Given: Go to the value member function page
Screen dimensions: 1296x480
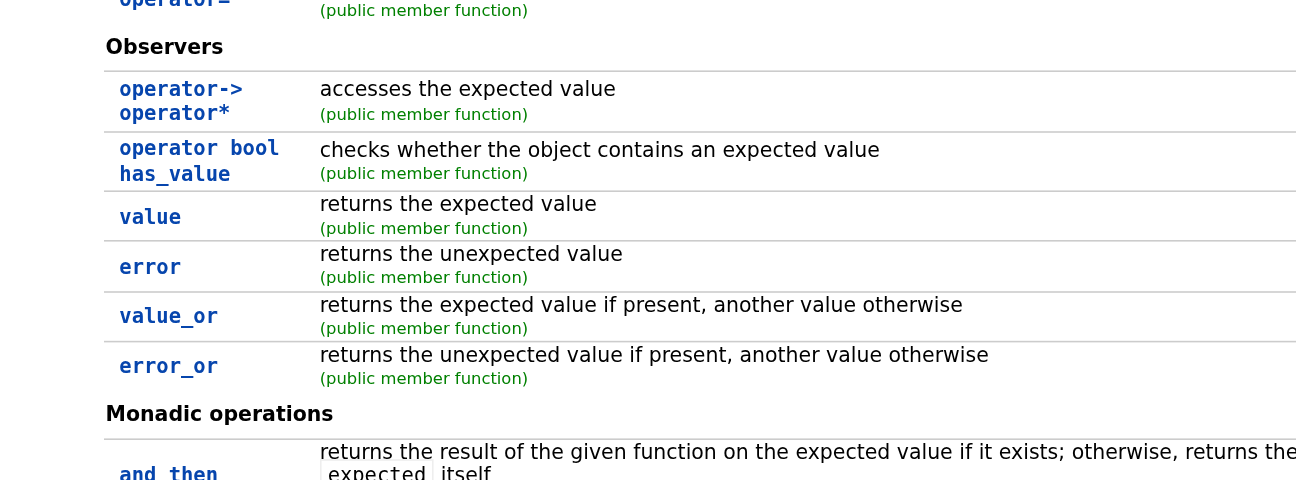Looking at the screenshot, I should [x=150, y=218].
